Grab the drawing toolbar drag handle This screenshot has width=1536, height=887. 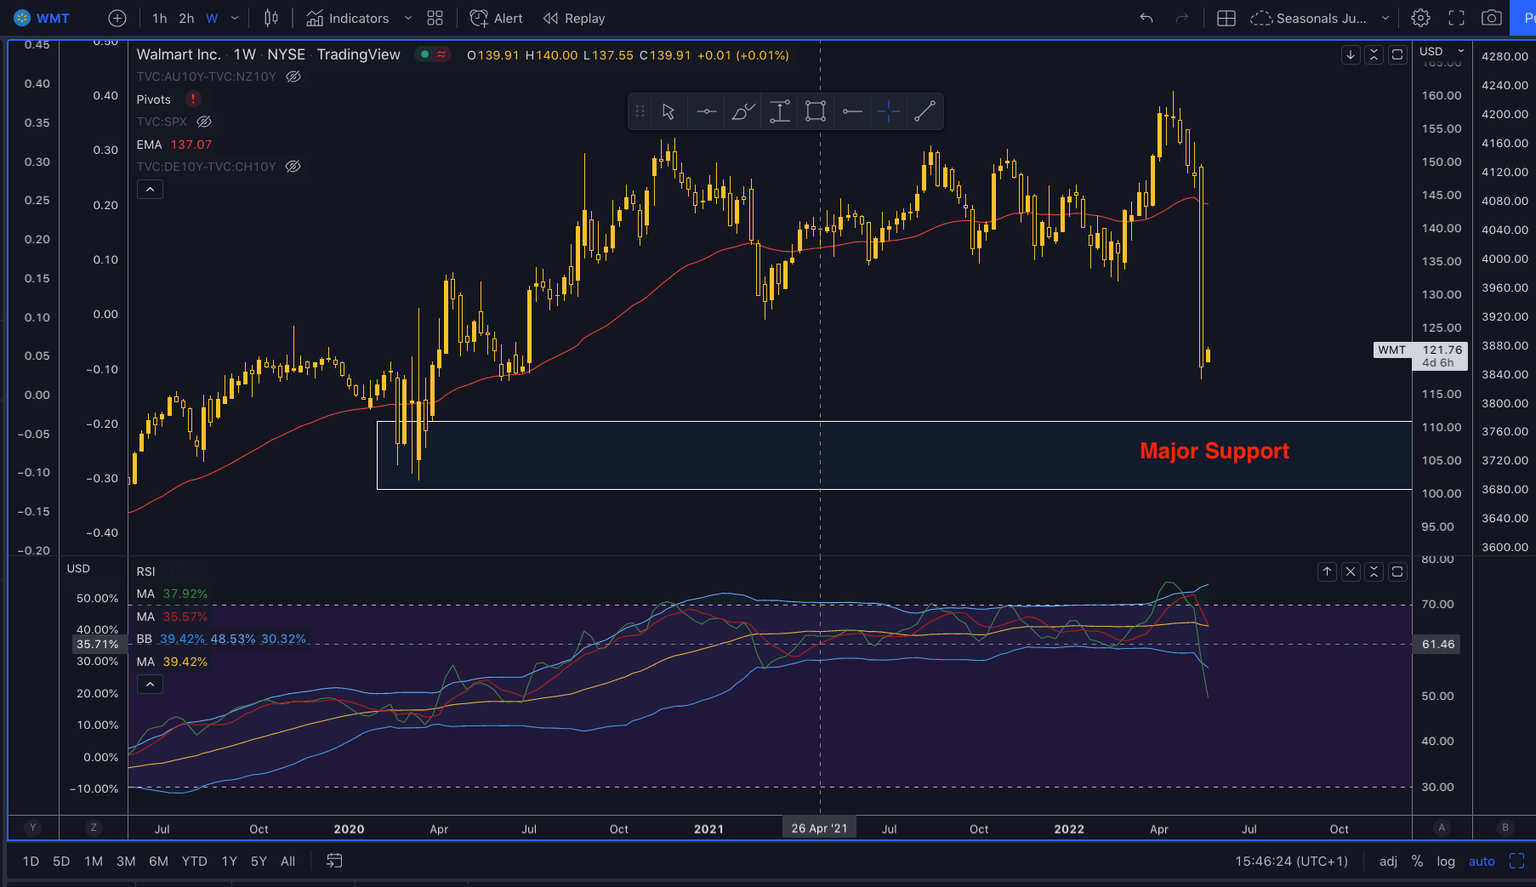pos(640,111)
